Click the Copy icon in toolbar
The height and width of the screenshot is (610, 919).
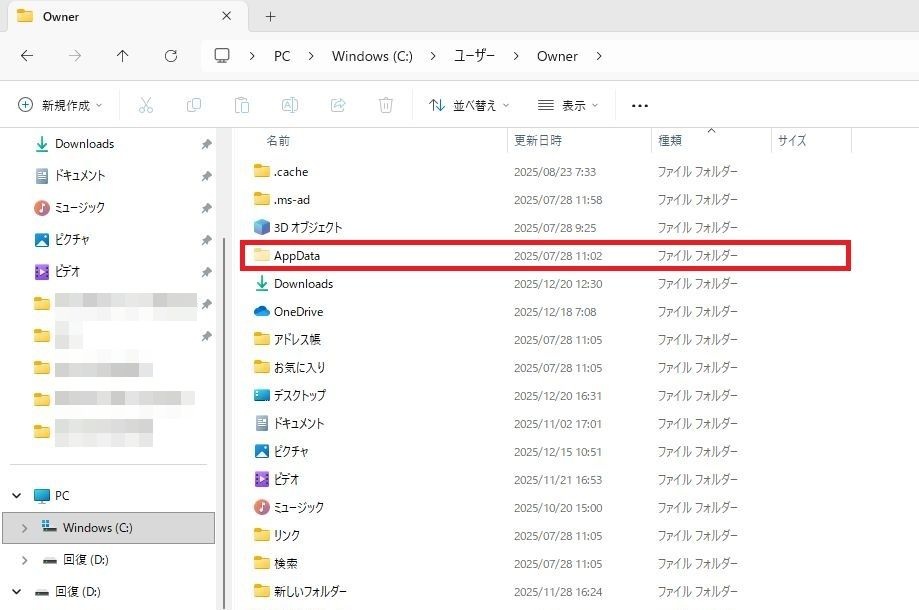pyautogui.click(x=193, y=105)
